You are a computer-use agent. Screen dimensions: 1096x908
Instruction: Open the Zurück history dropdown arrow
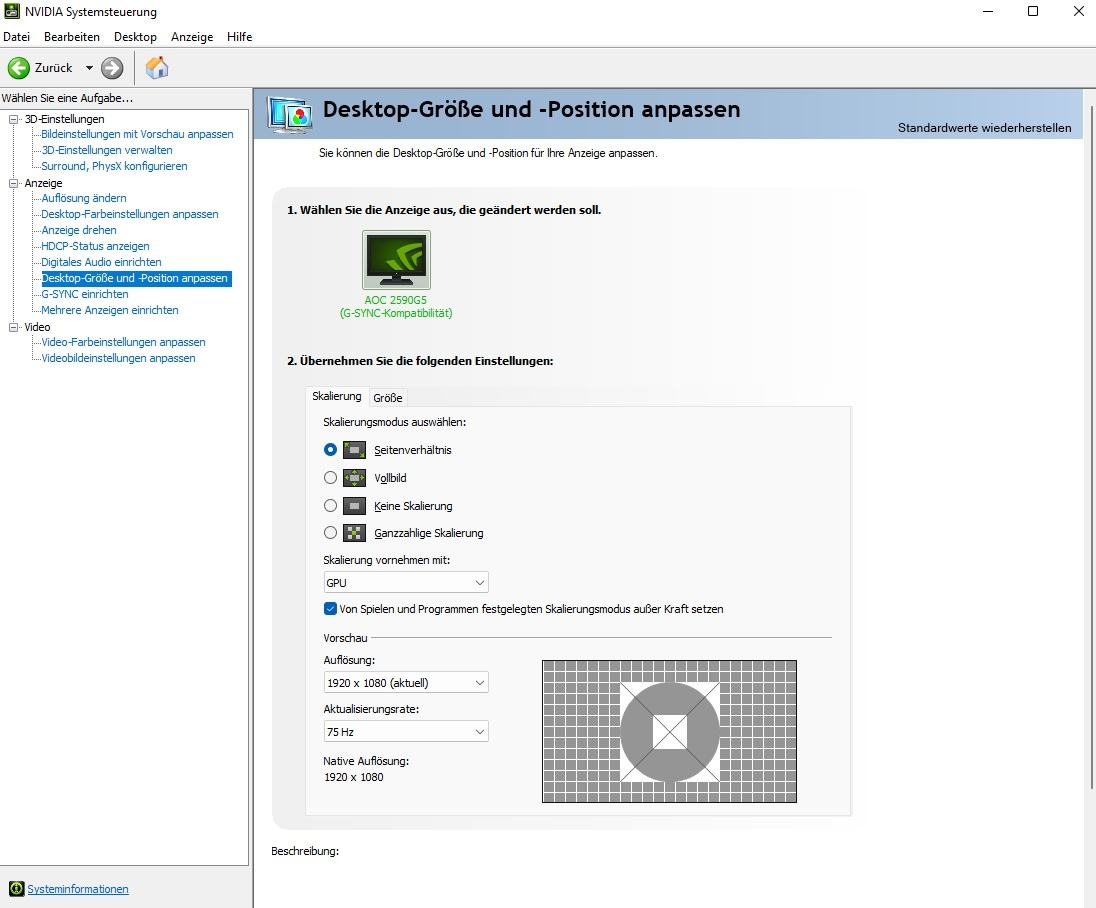(x=89, y=68)
